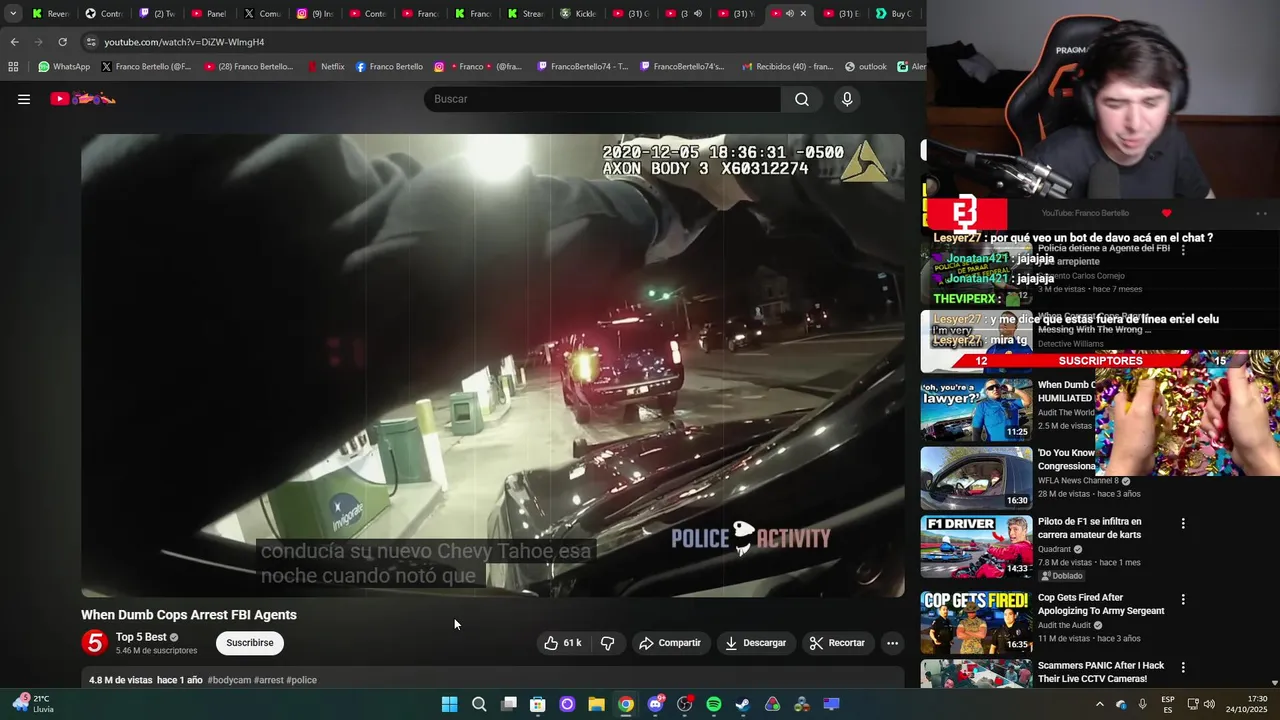Viewport: 1280px width, 720px height.
Task: Share the video via Compartir
Action: (670, 643)
